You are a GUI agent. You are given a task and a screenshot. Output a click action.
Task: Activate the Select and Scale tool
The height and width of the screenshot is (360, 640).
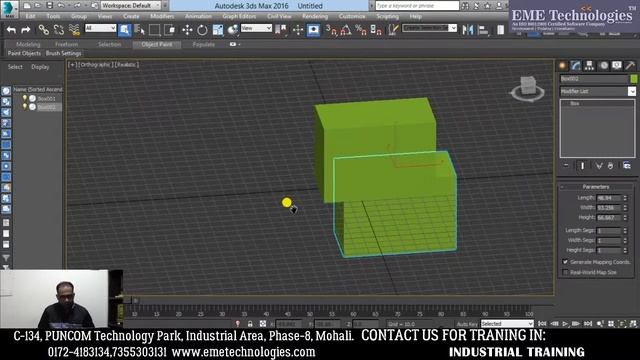[x=218, y=30]
